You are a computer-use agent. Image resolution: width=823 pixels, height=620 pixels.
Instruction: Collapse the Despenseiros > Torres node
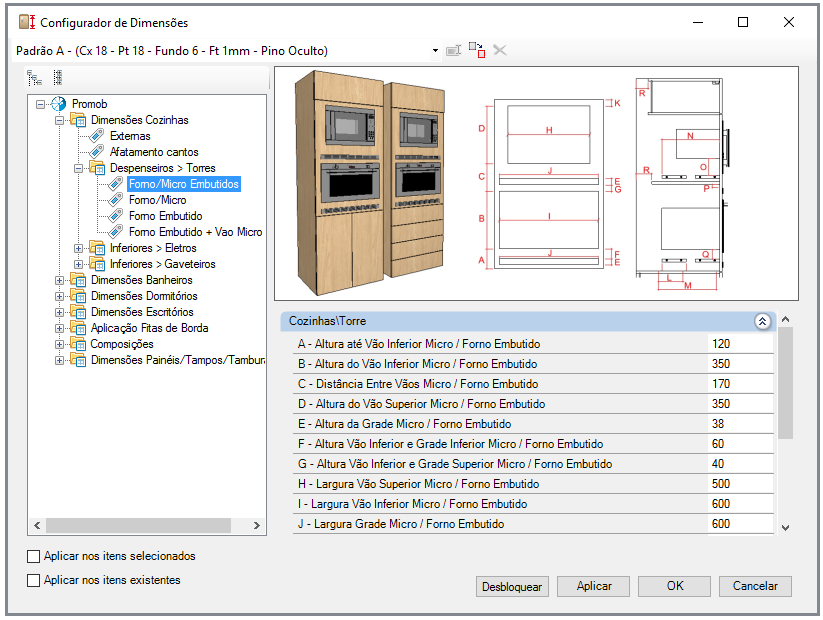(x=78, y=169)
